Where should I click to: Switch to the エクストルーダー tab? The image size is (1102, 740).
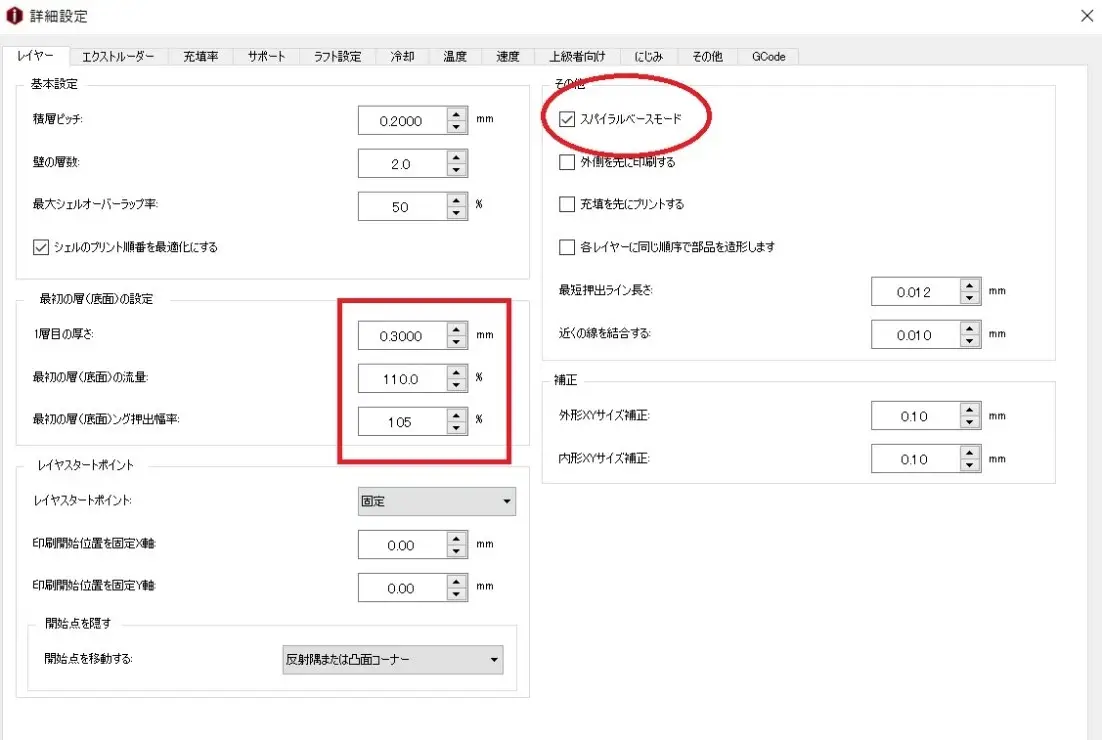coord(118,57)
